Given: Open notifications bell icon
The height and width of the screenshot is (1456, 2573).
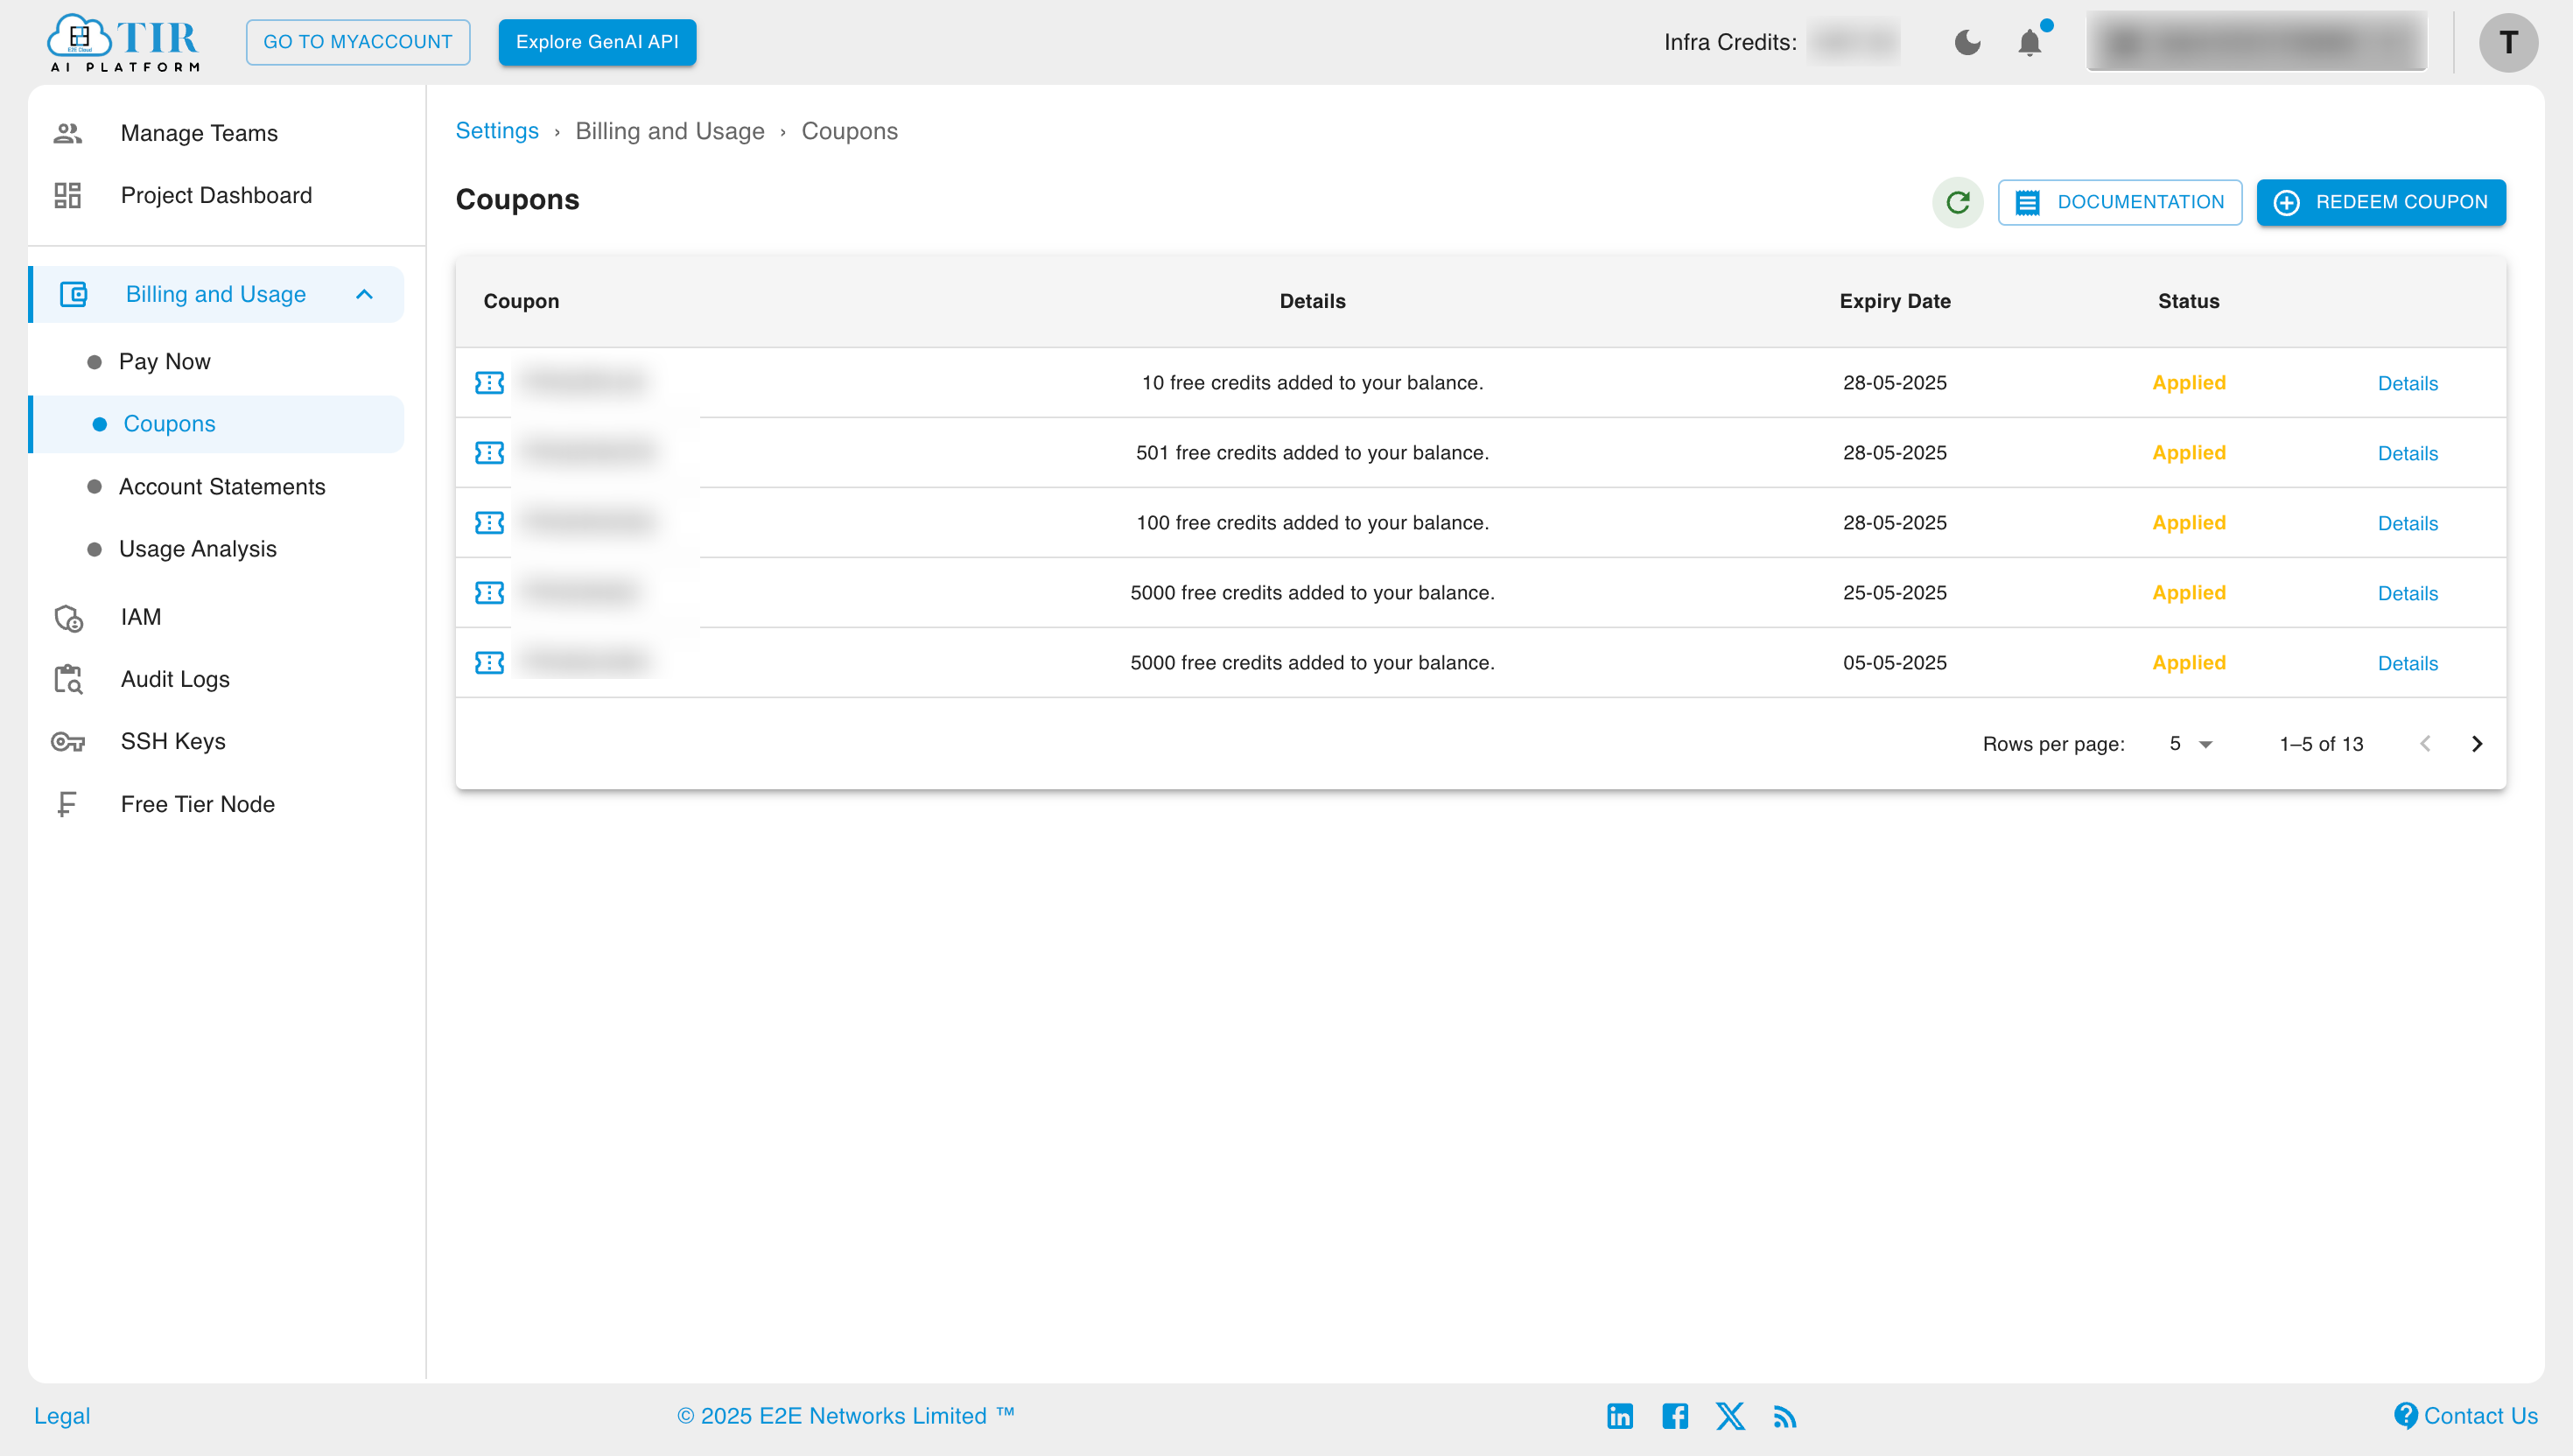Looking at the screenshot, I should pos(2030,42).
